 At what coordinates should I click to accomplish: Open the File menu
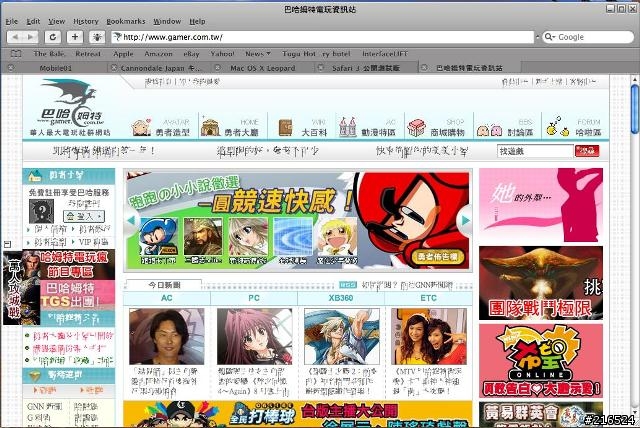coord(11,22)
